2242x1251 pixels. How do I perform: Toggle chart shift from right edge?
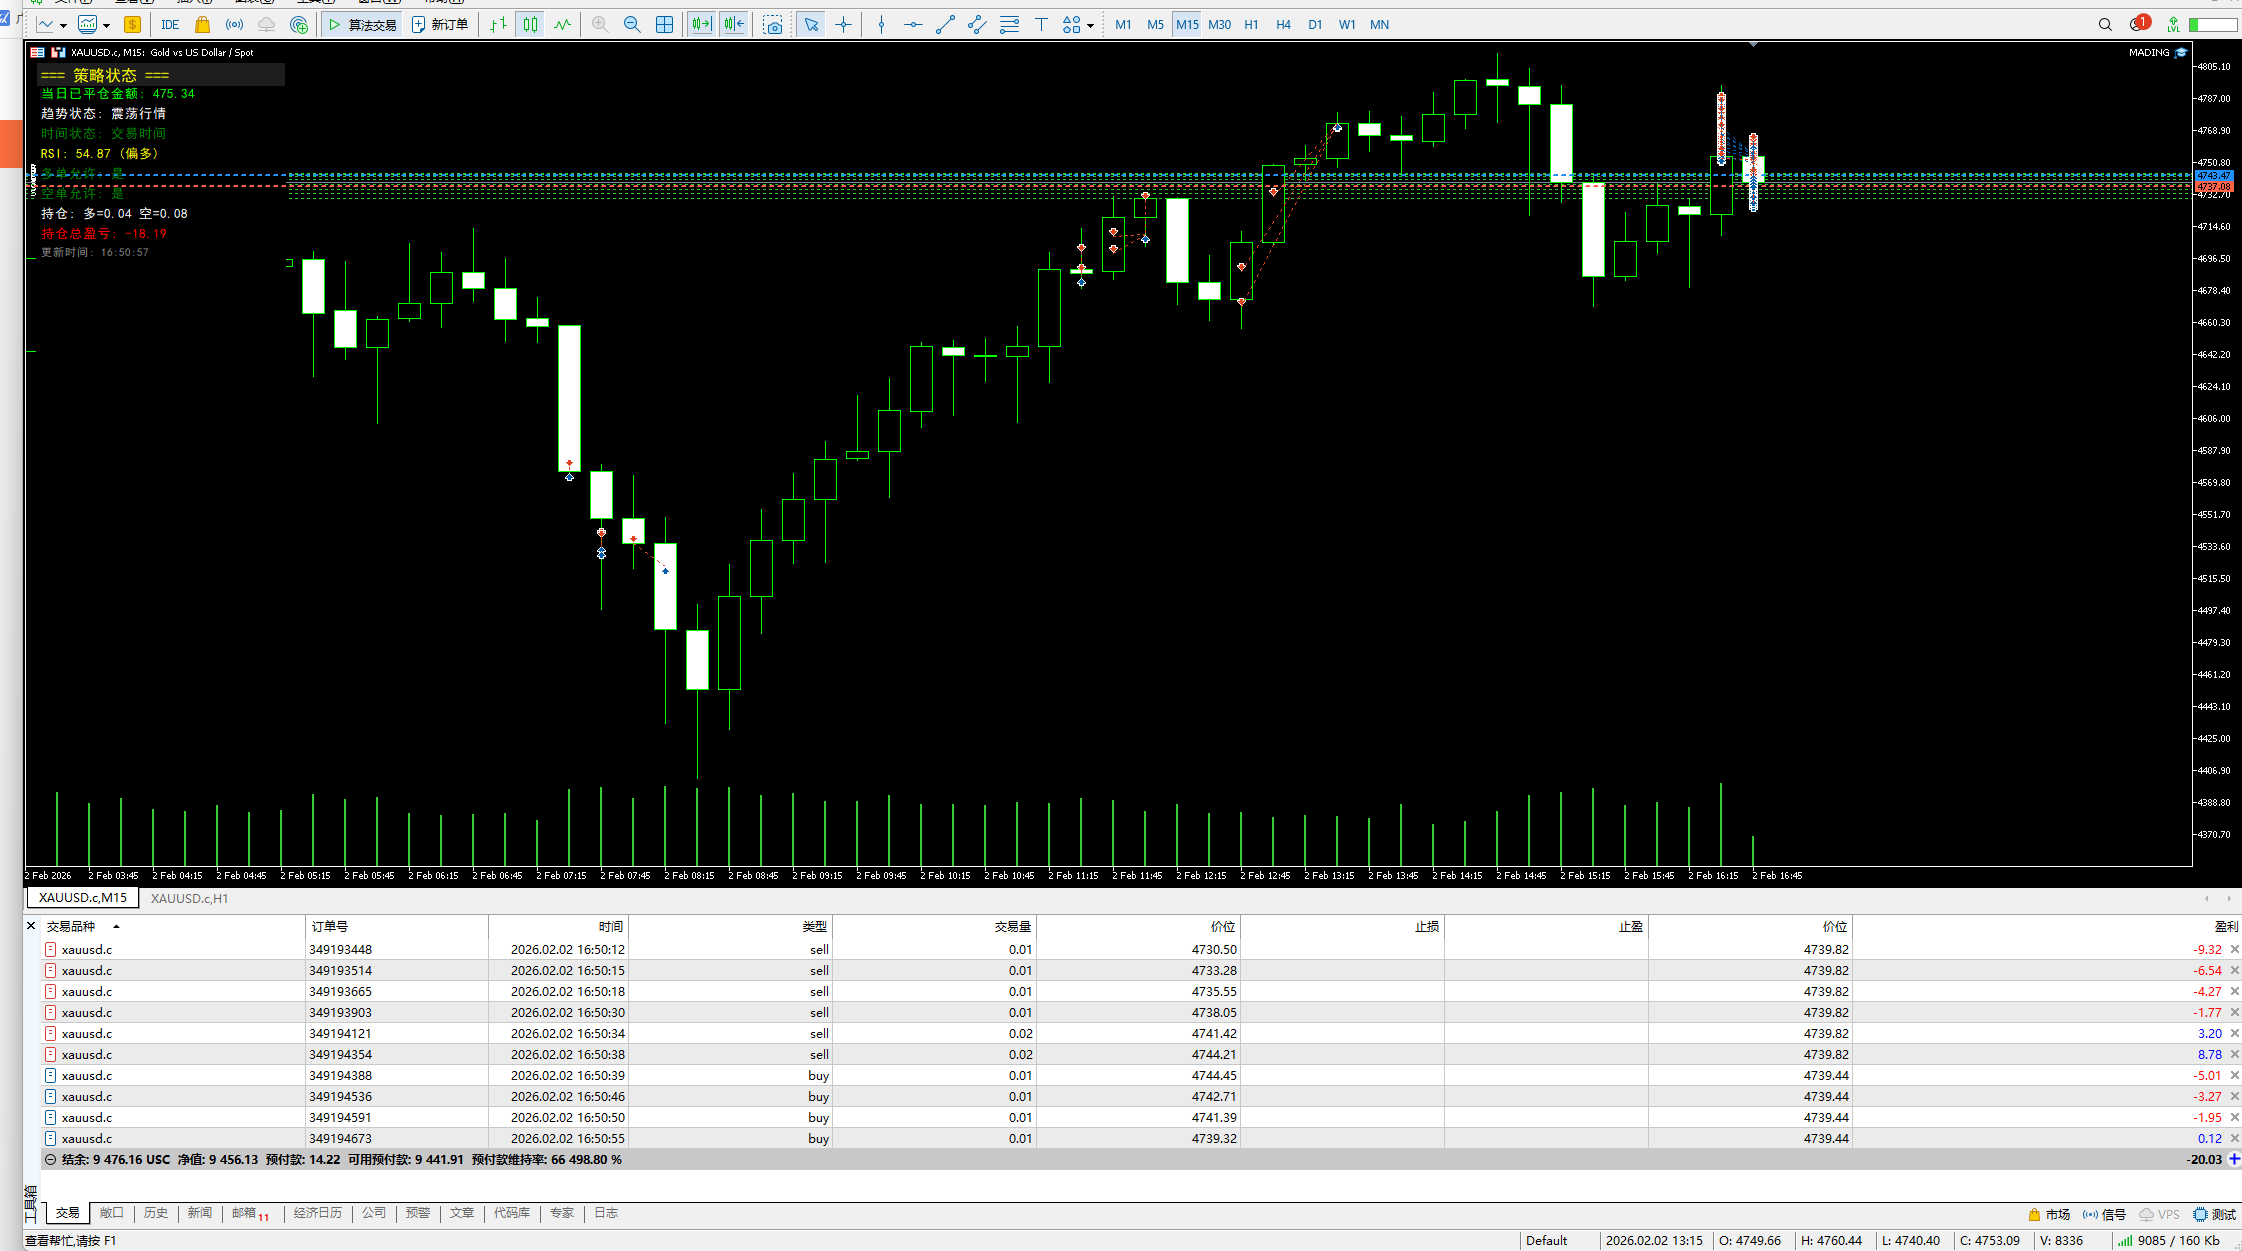click(x=734, y=25)
